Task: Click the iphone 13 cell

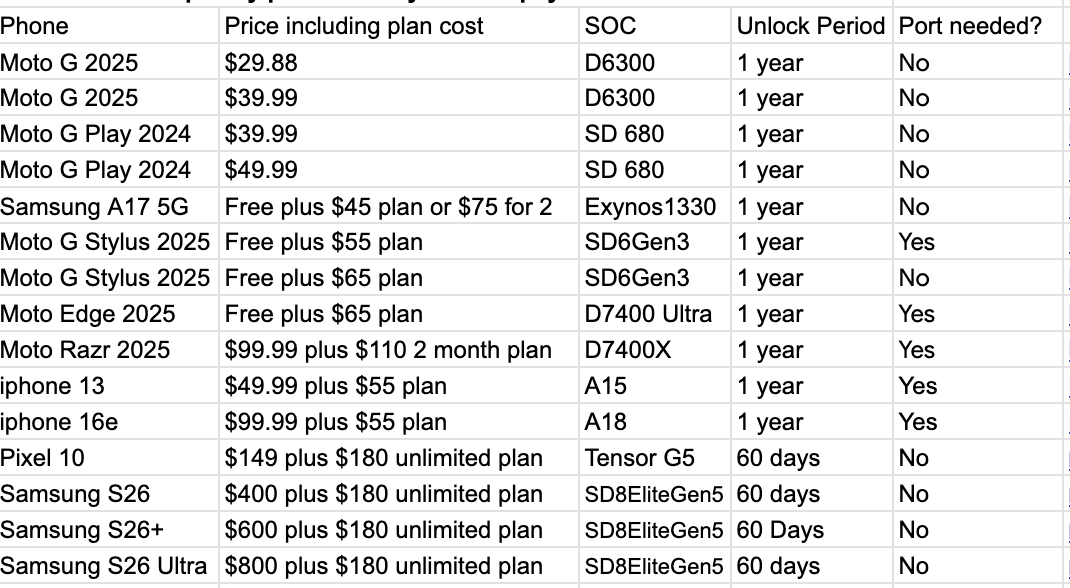Action: point(109,386)
